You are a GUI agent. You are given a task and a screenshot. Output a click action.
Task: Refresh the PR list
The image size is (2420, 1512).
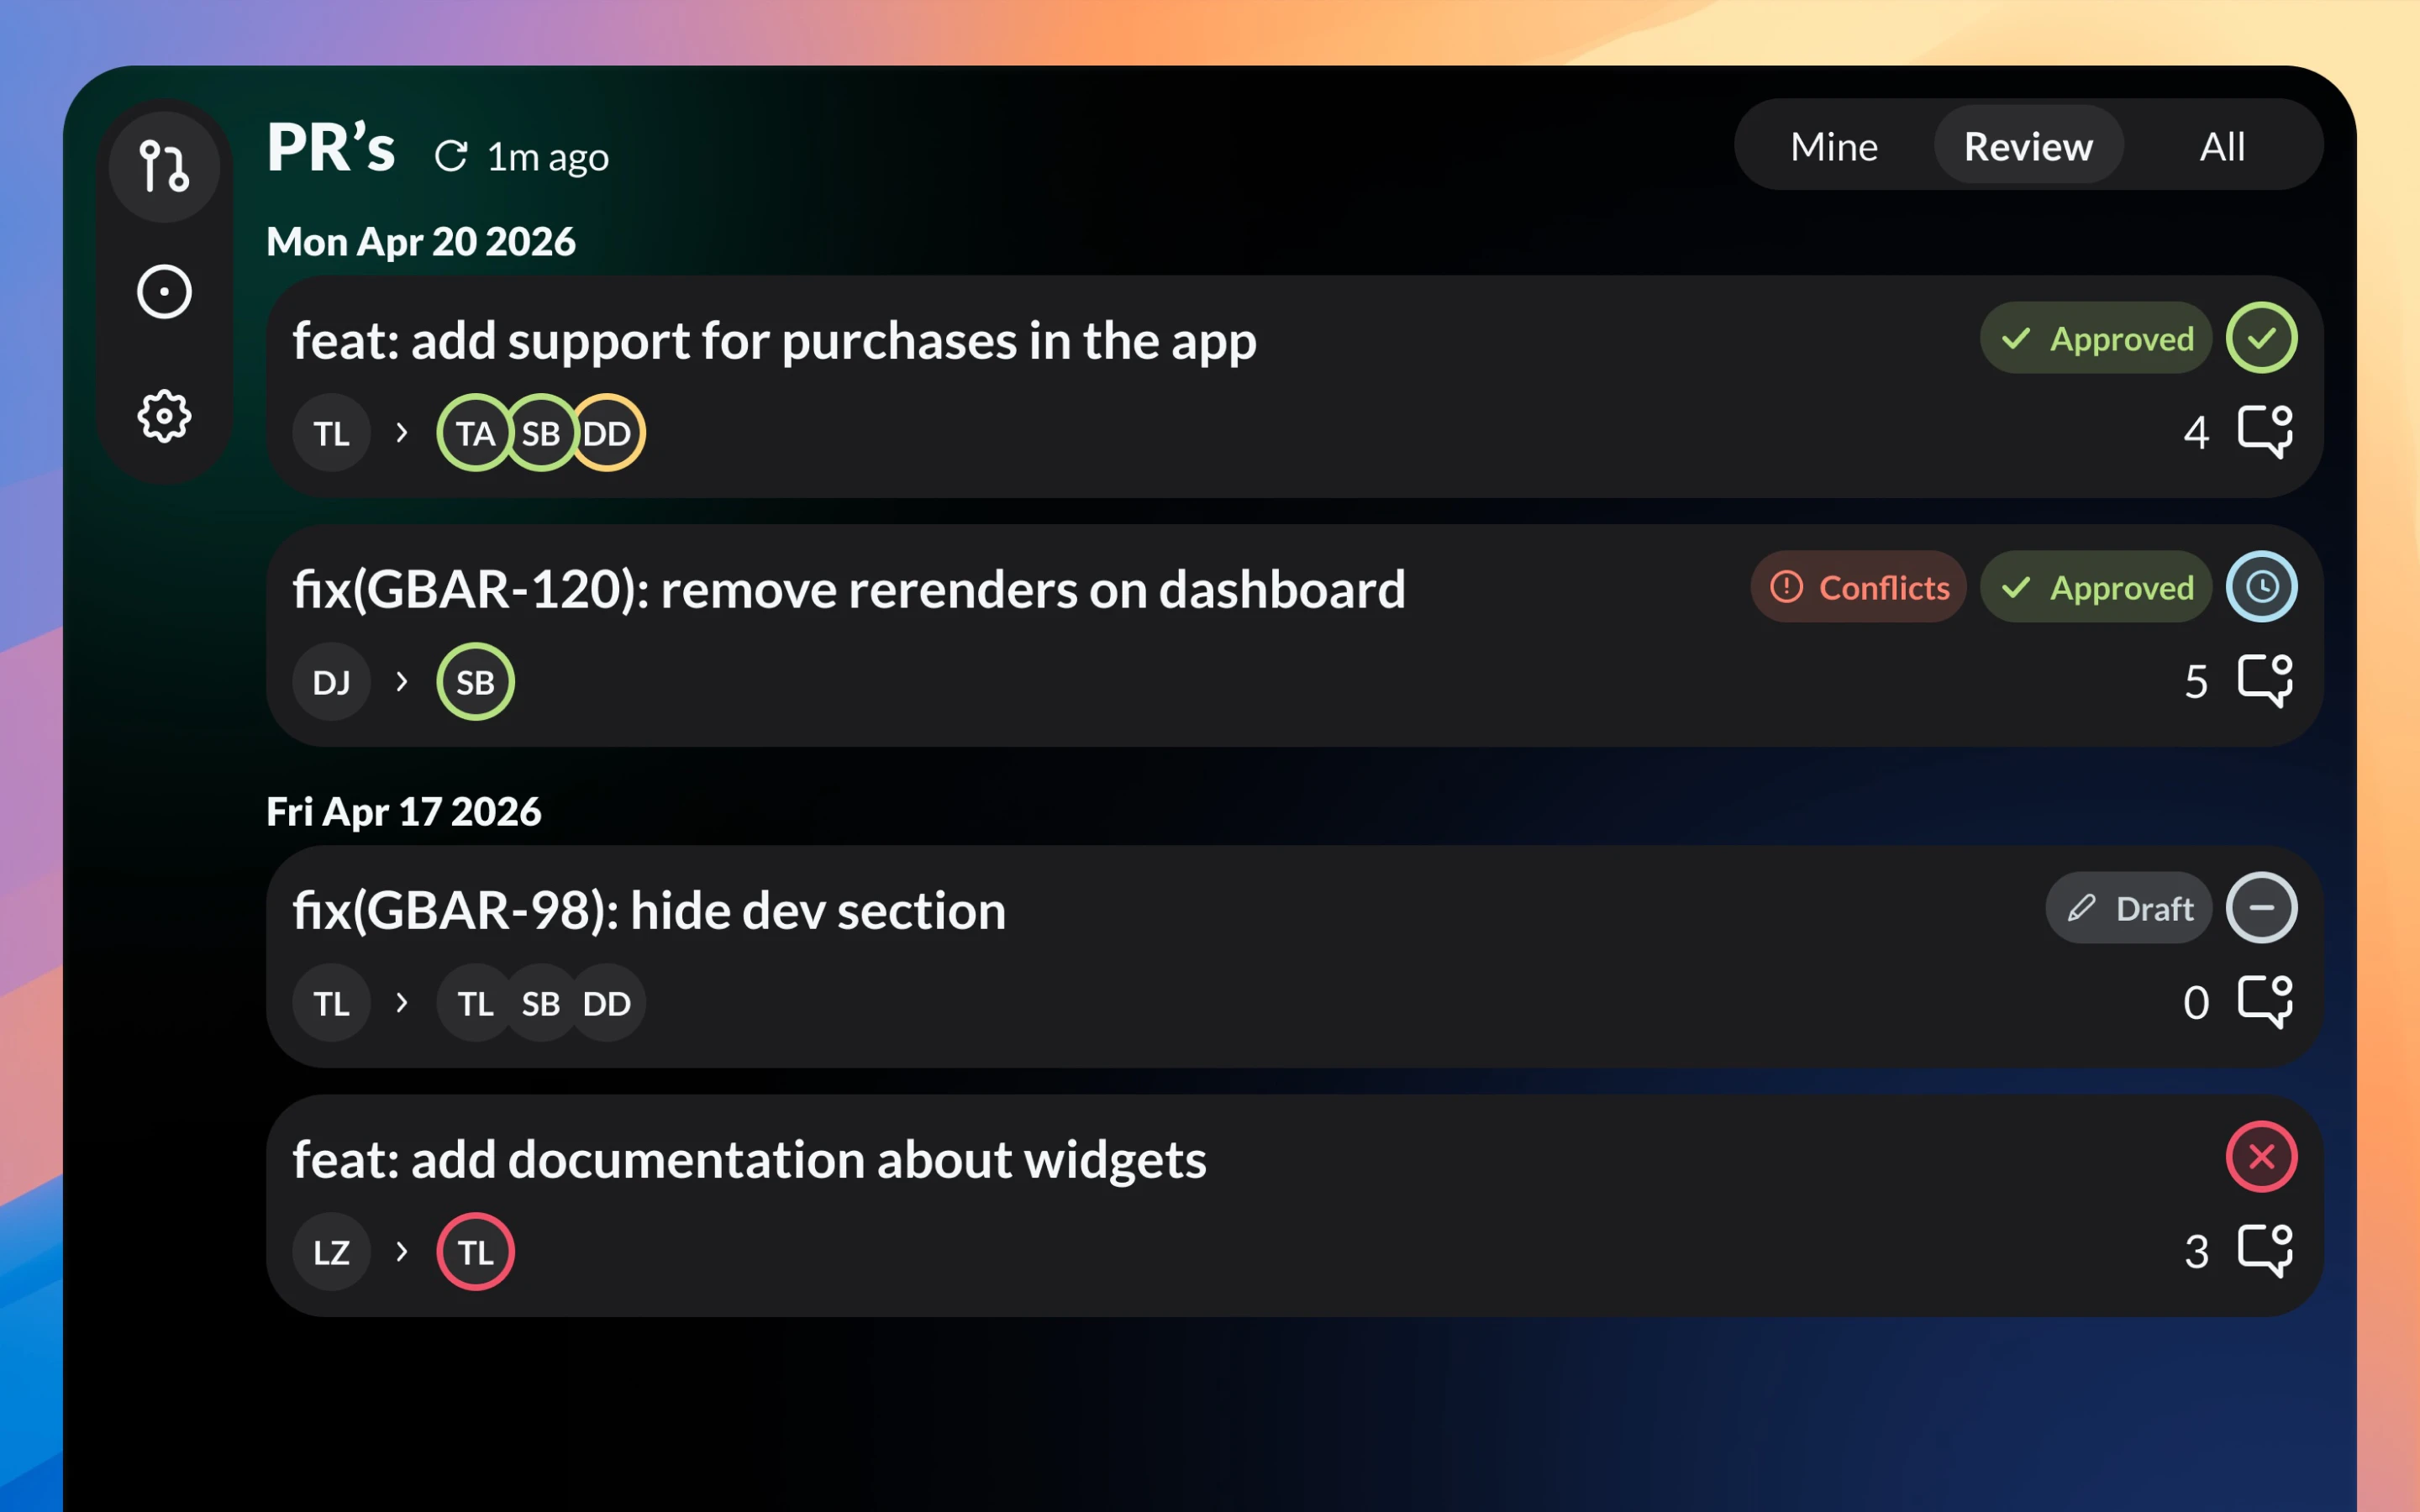pyautogui.click(x=452, y=155)
